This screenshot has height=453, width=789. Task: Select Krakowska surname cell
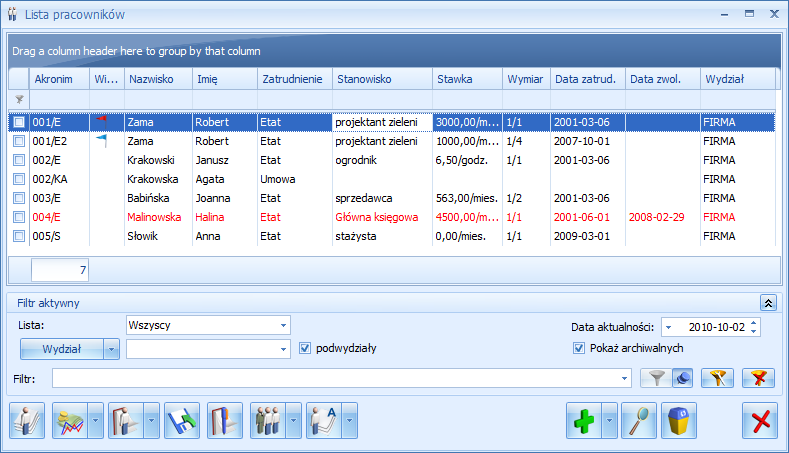(158, 179)
